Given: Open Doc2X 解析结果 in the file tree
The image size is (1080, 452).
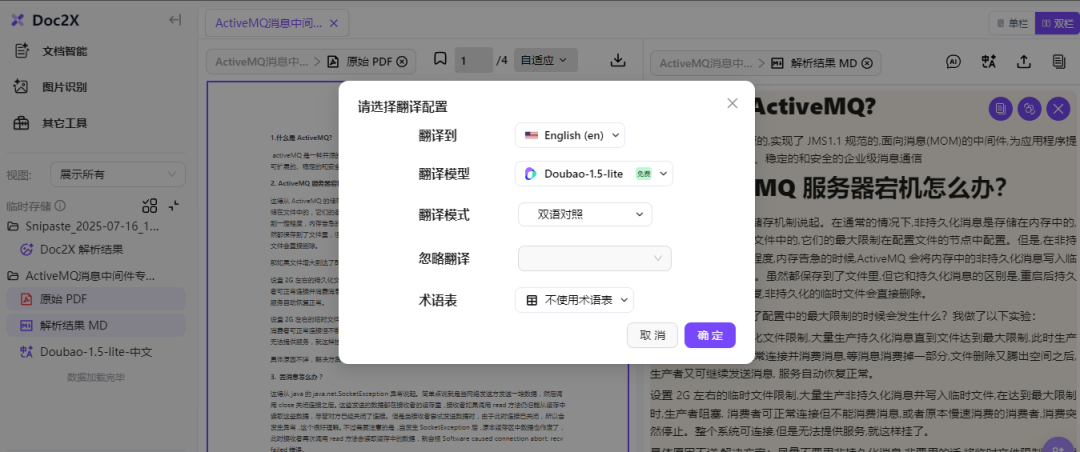Looking at the screenshot, I should (x=82, y=249).
